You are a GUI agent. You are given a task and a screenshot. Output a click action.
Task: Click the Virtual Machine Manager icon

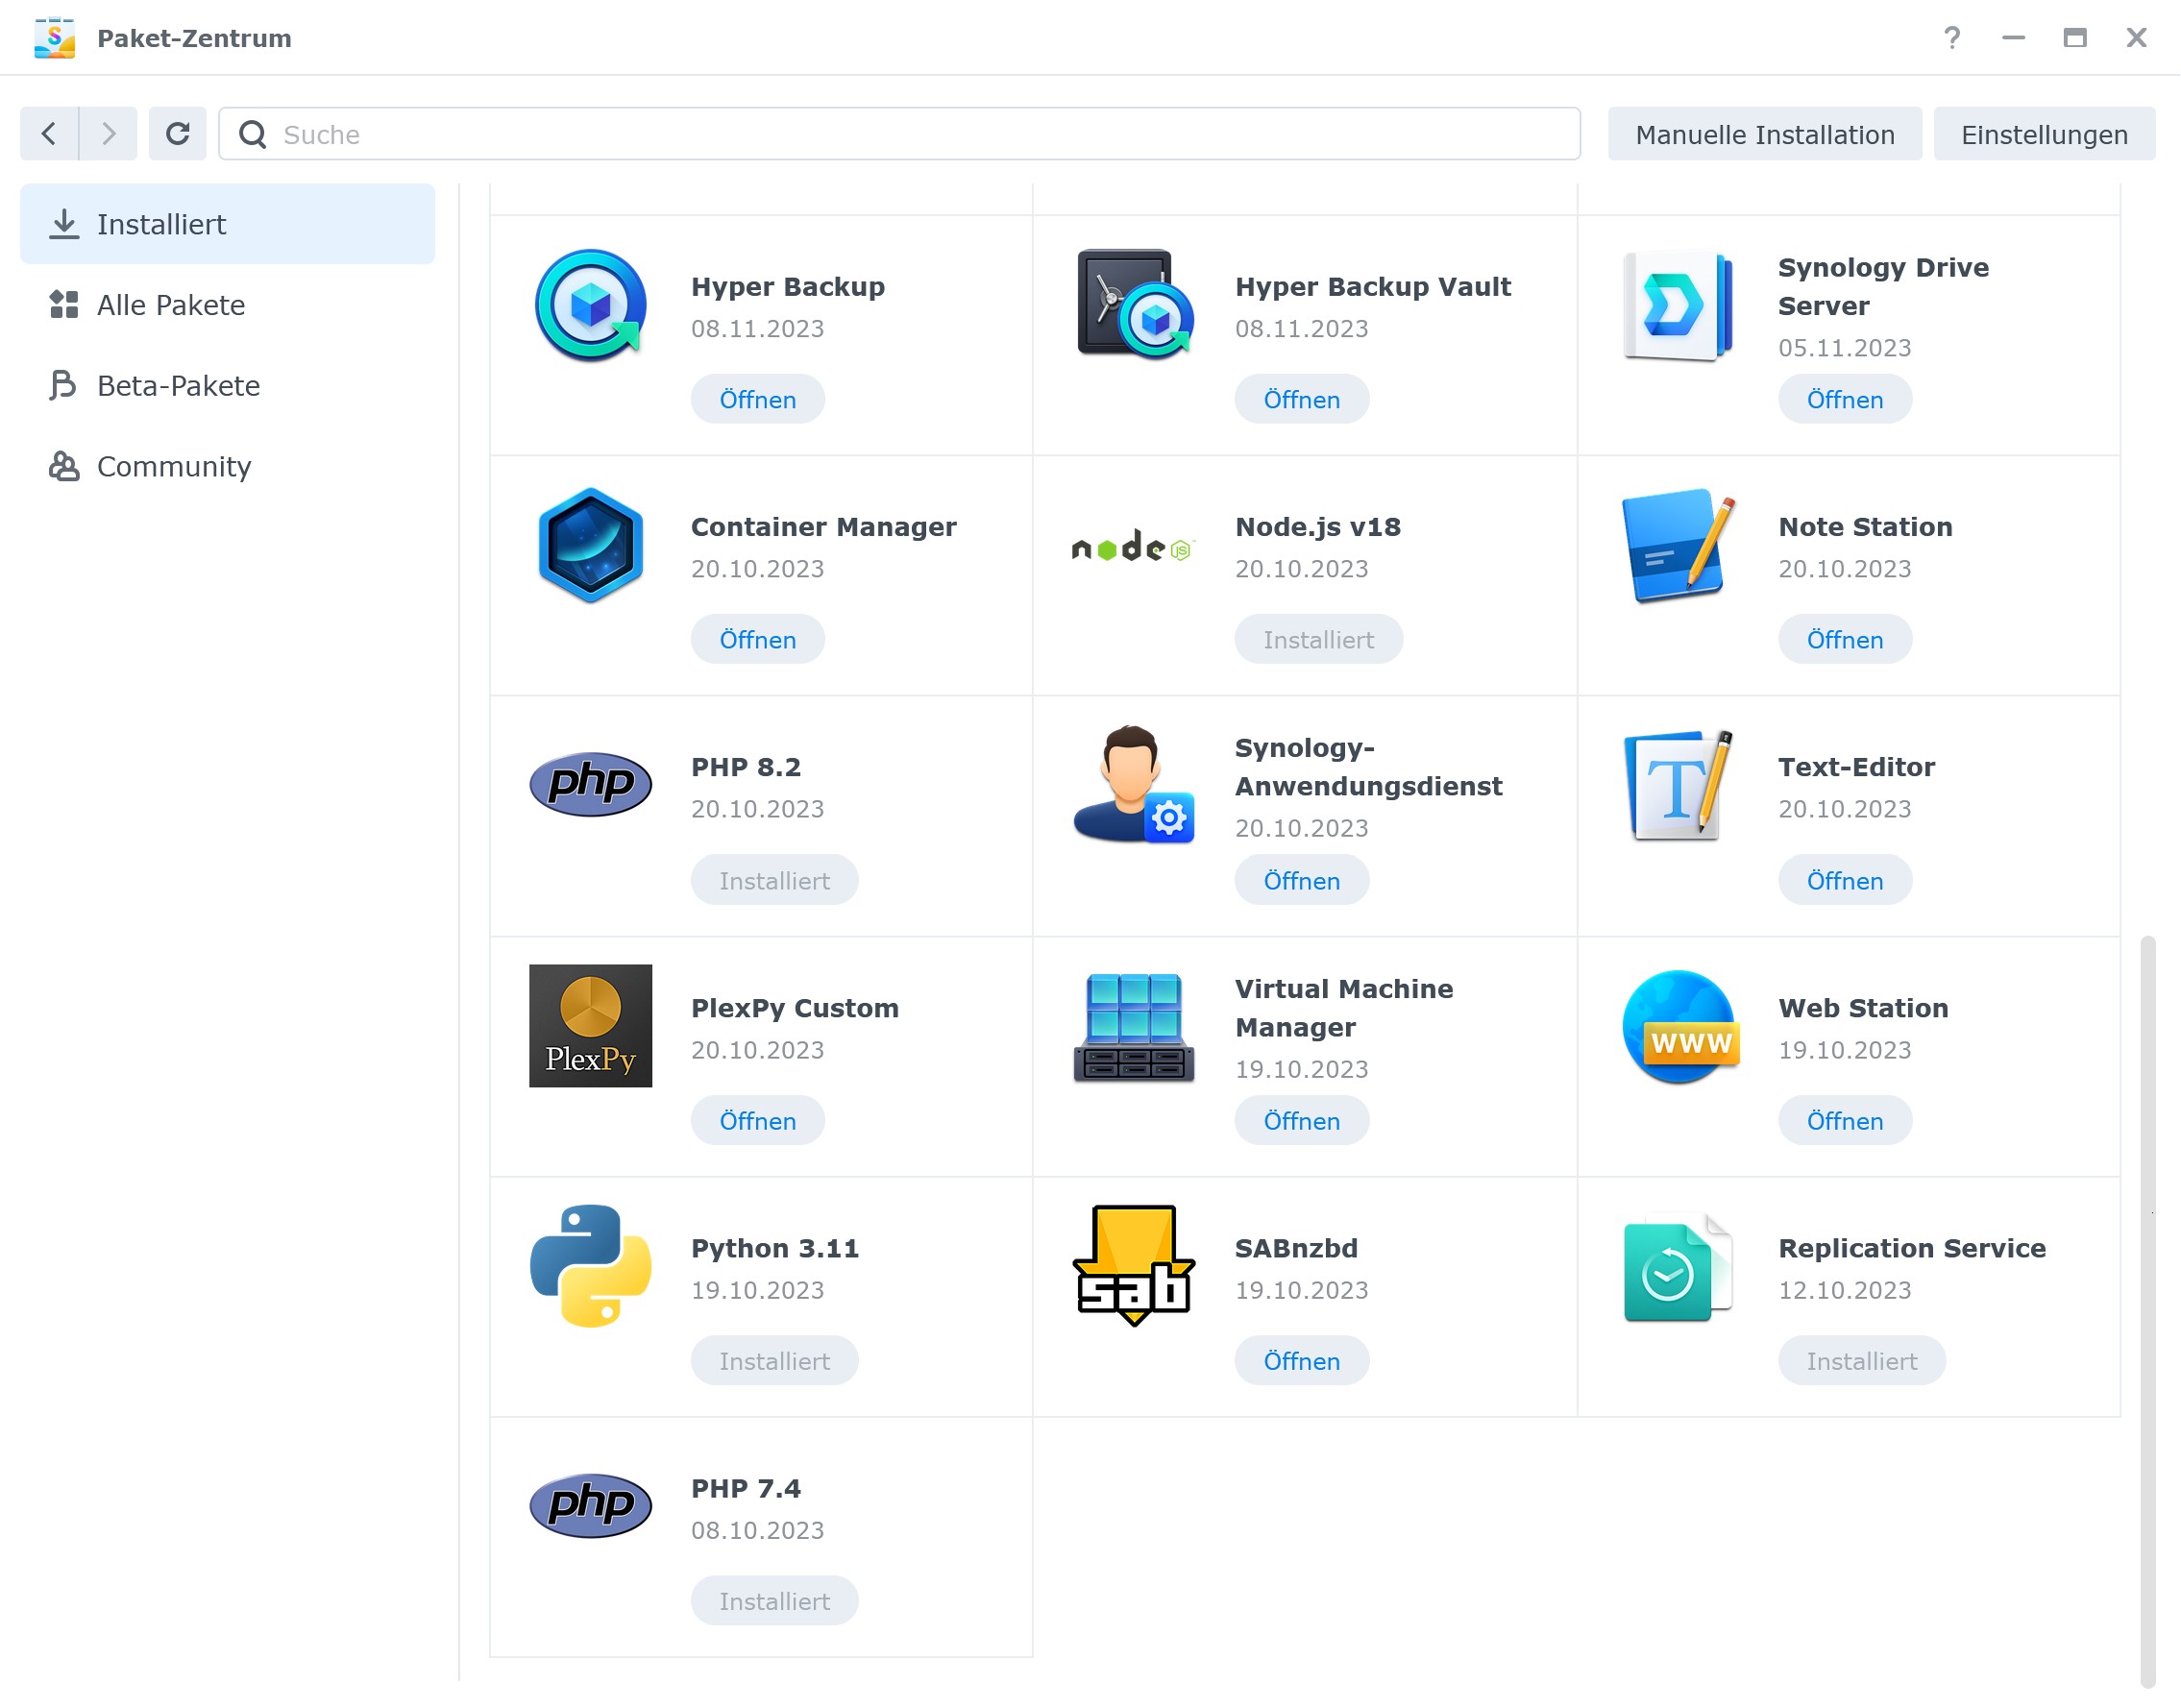[1133, 1027]
